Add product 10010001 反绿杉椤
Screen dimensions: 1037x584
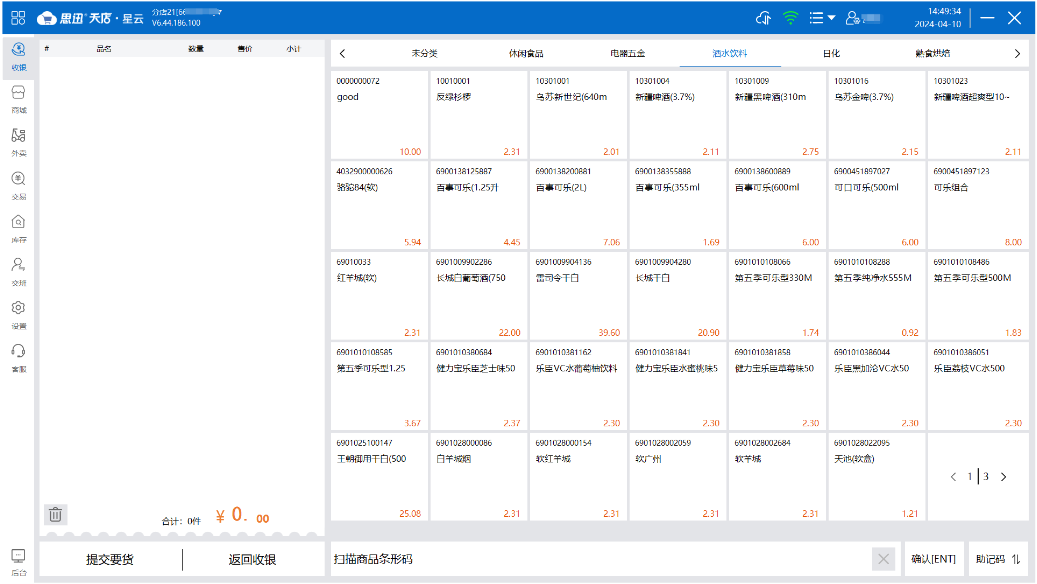point(479,115)
